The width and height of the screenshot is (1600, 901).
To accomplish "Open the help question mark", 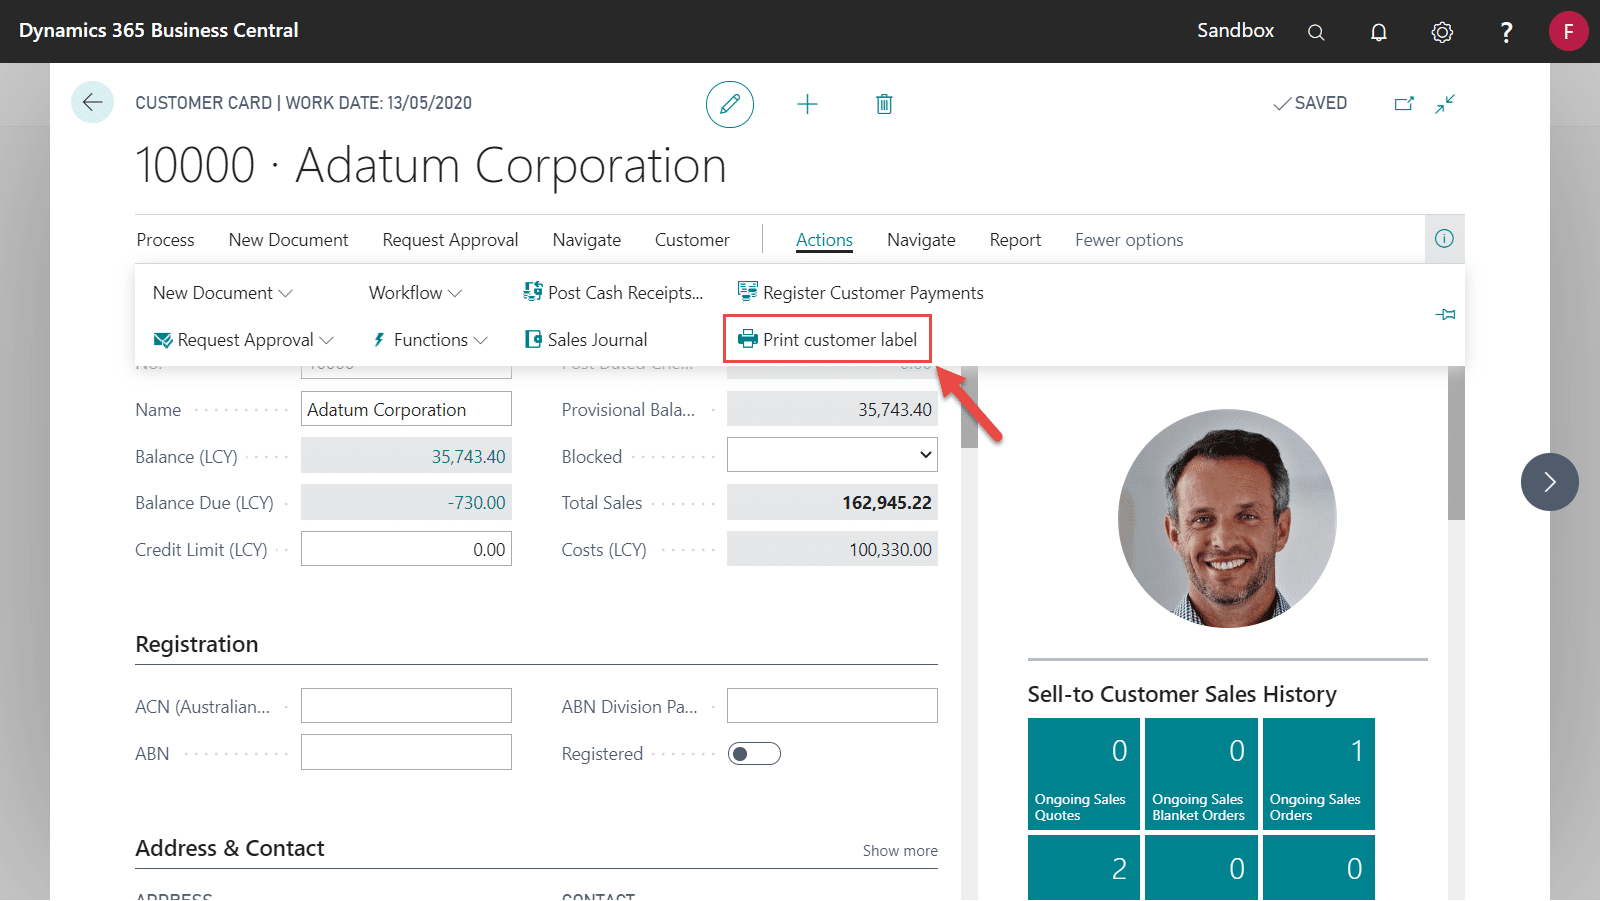I will coord(1506,32).
